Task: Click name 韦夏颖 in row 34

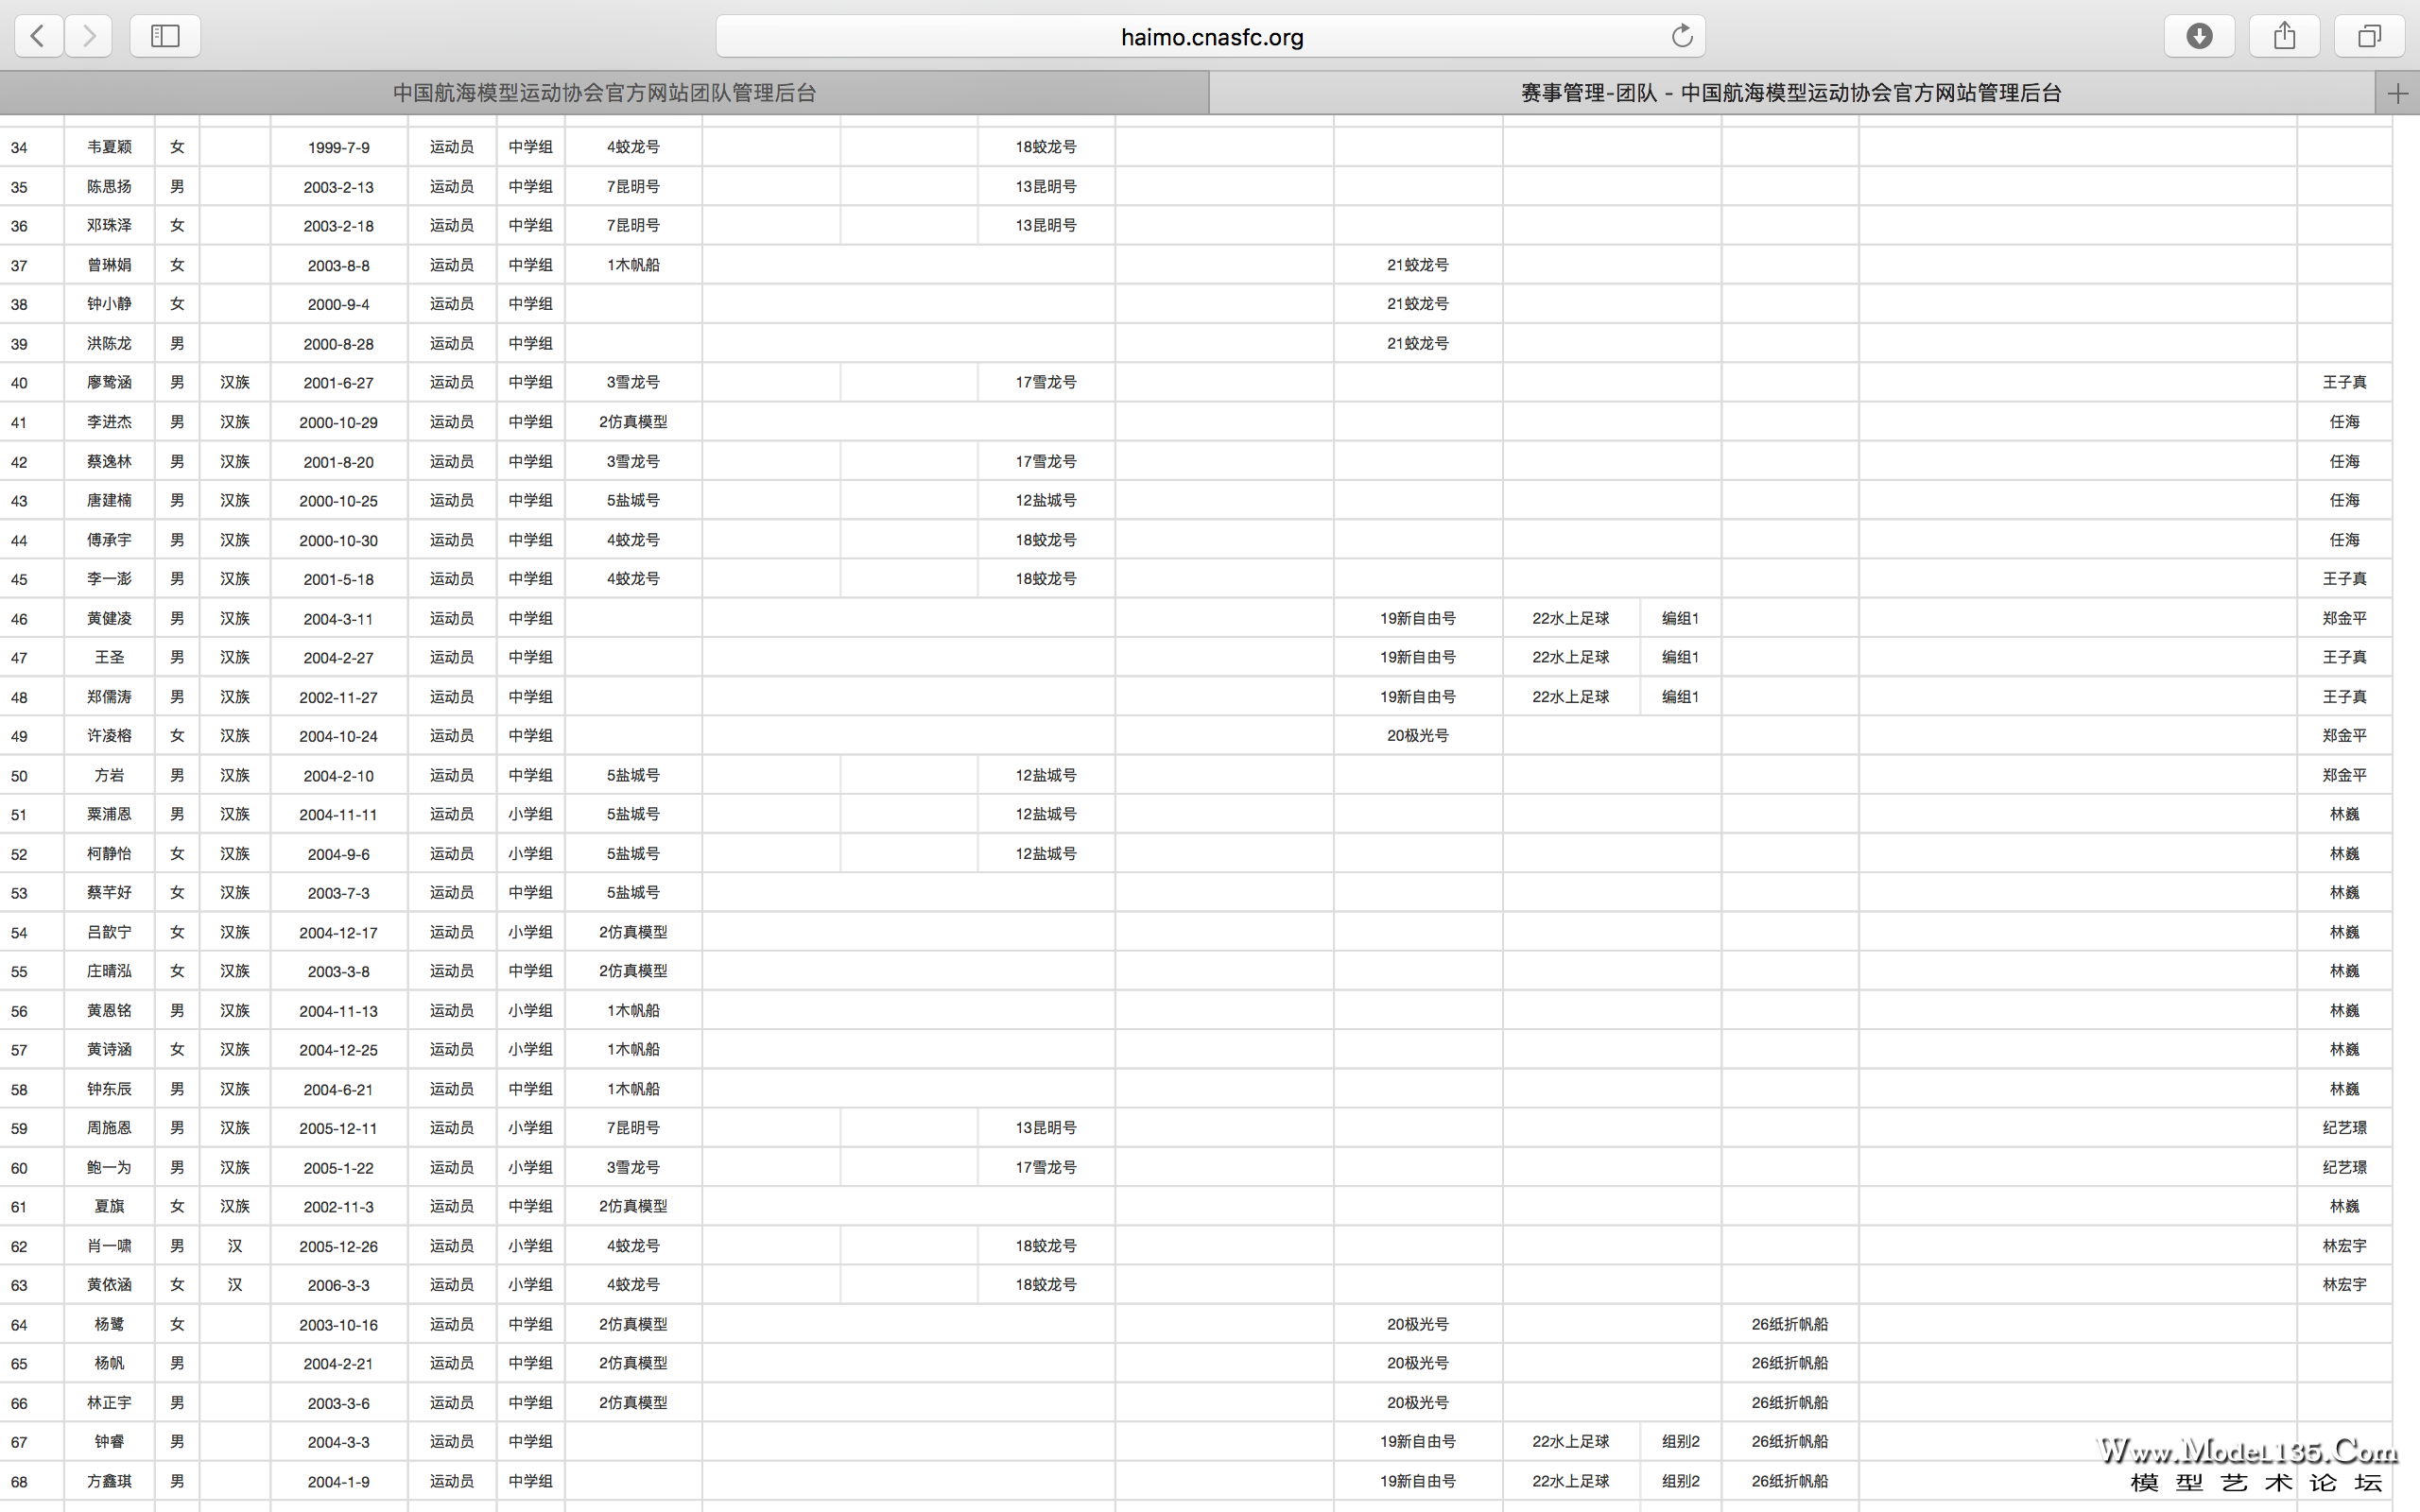Action: coord(109,147)
